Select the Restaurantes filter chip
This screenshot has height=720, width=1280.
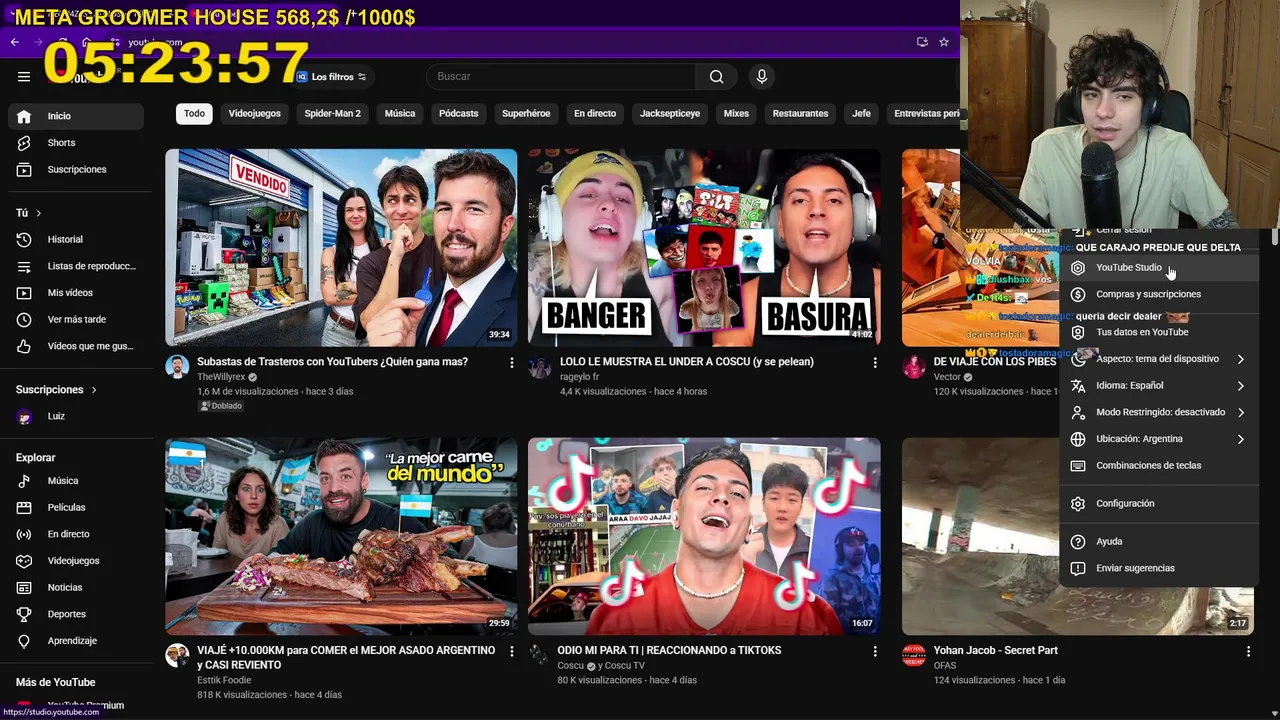tap(800, 113)
